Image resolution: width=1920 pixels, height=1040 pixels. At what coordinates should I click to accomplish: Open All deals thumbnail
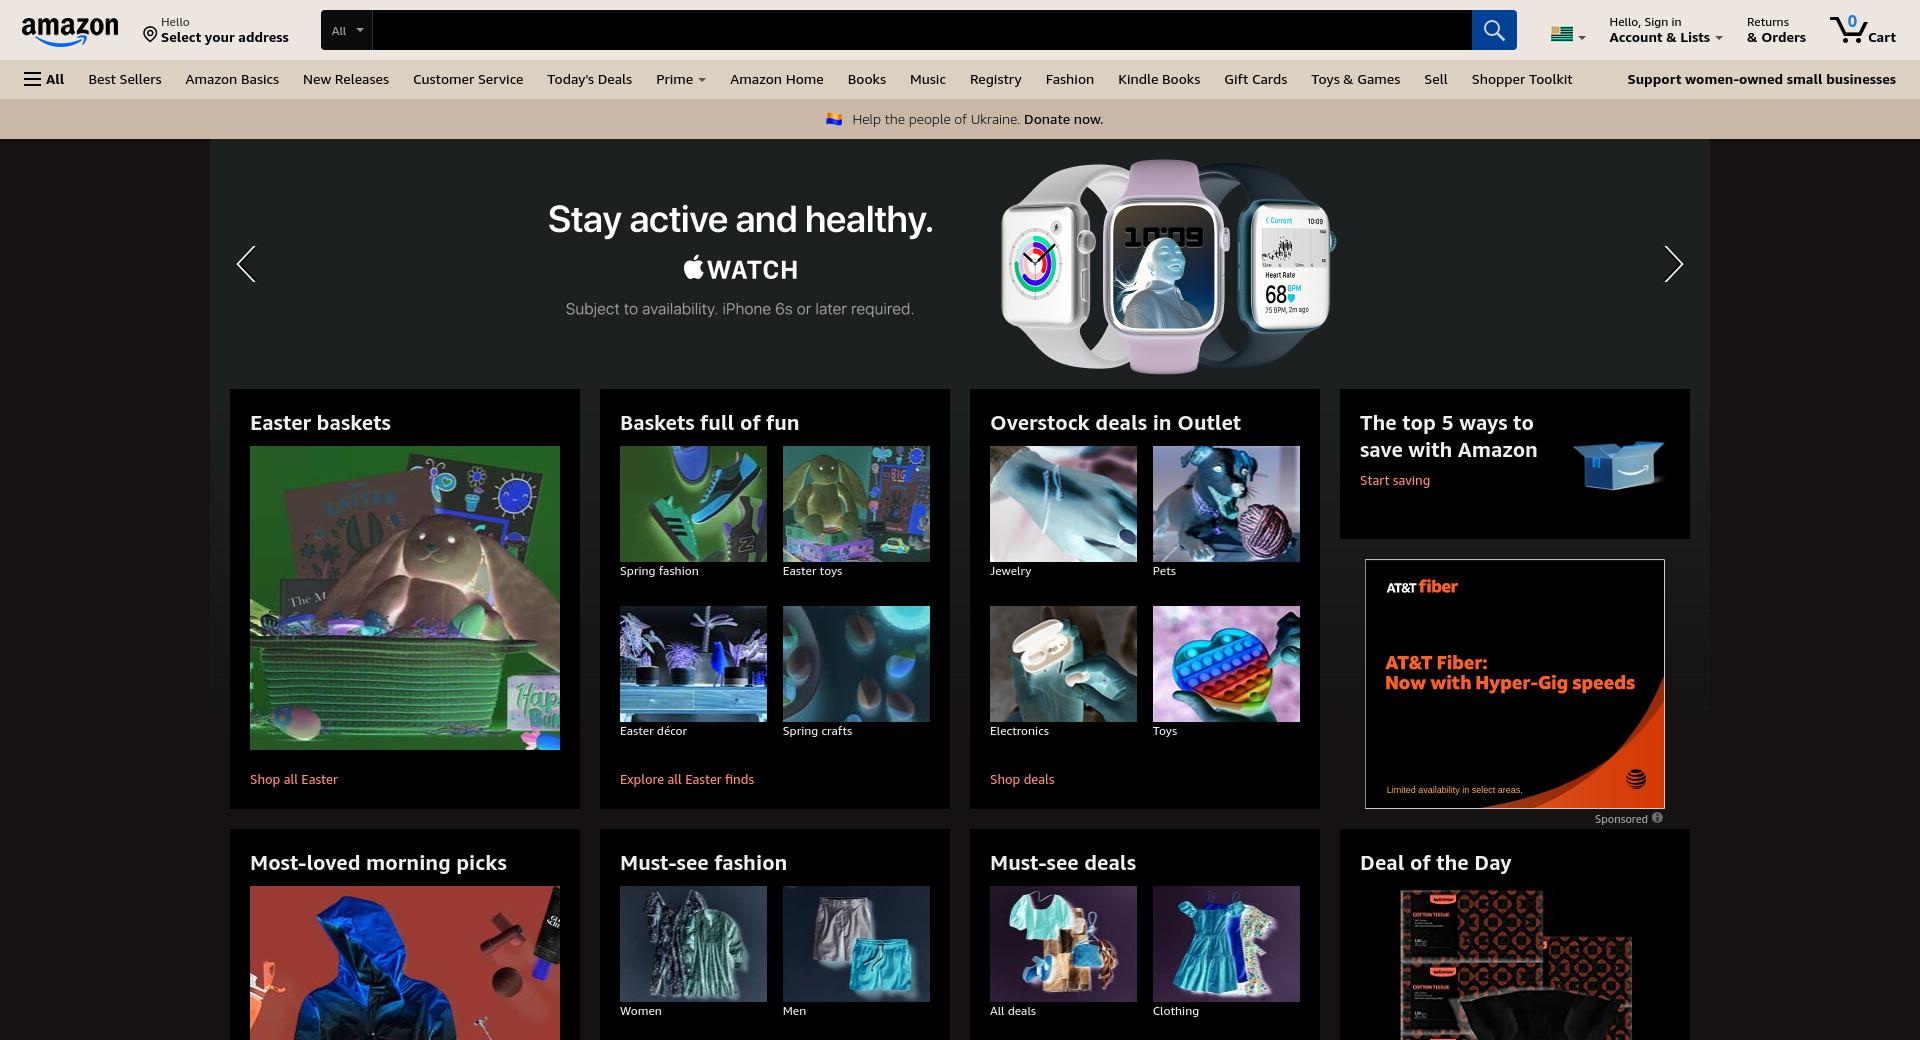(1063, 944)
